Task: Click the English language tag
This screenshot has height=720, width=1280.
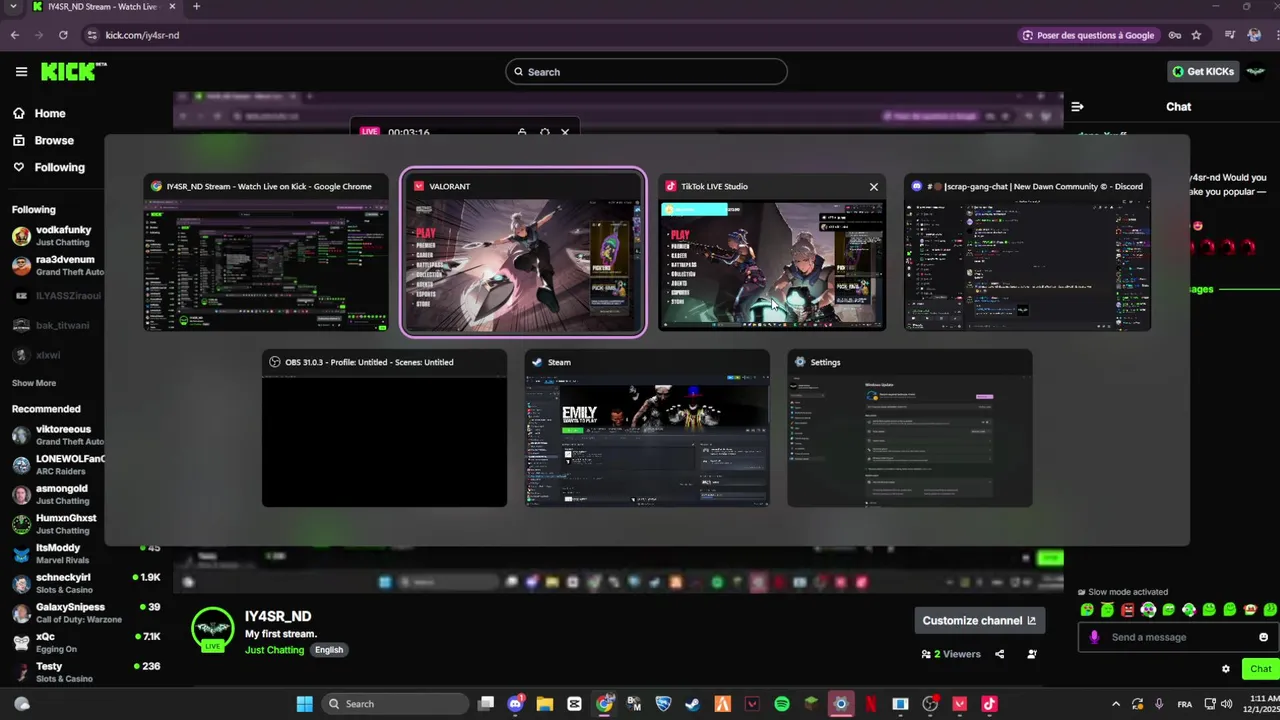Action: (329, 650)
